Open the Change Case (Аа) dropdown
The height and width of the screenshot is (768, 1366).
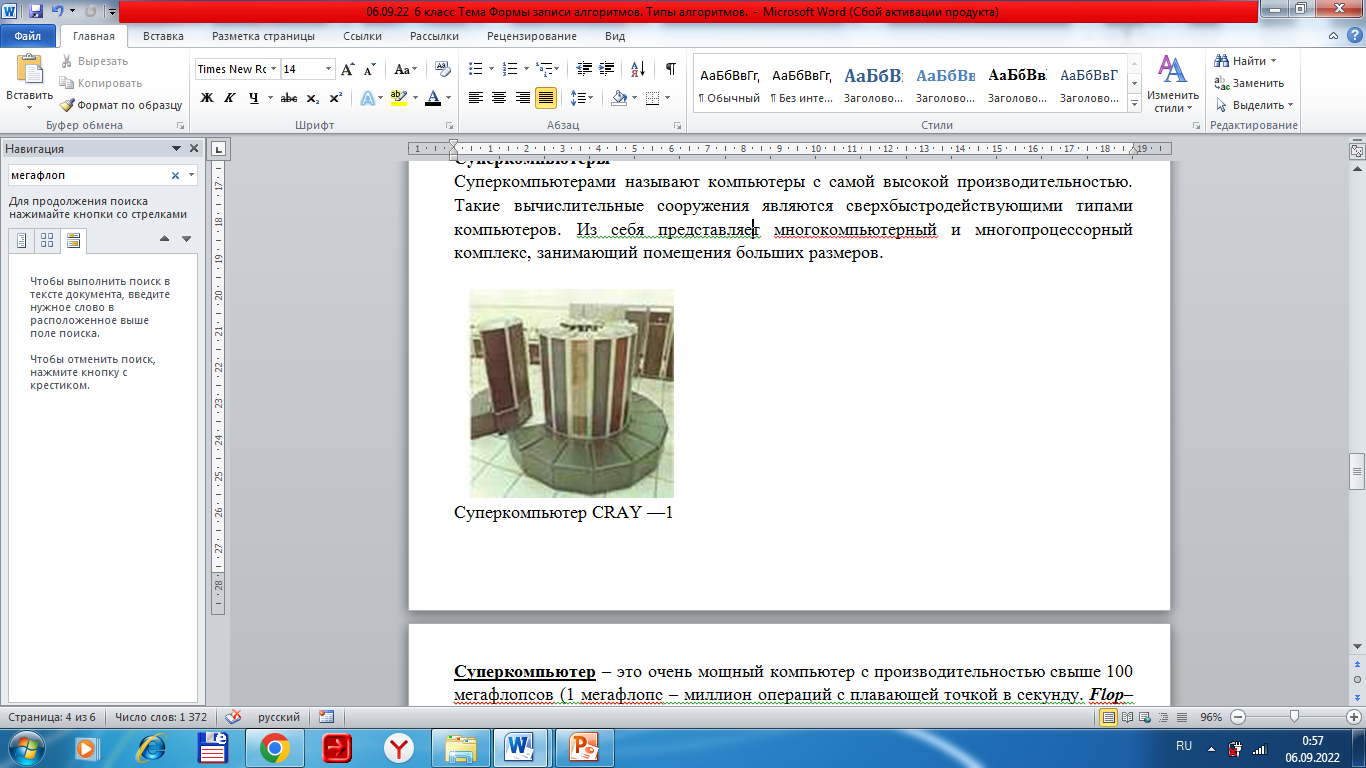[x=405, y=69]
